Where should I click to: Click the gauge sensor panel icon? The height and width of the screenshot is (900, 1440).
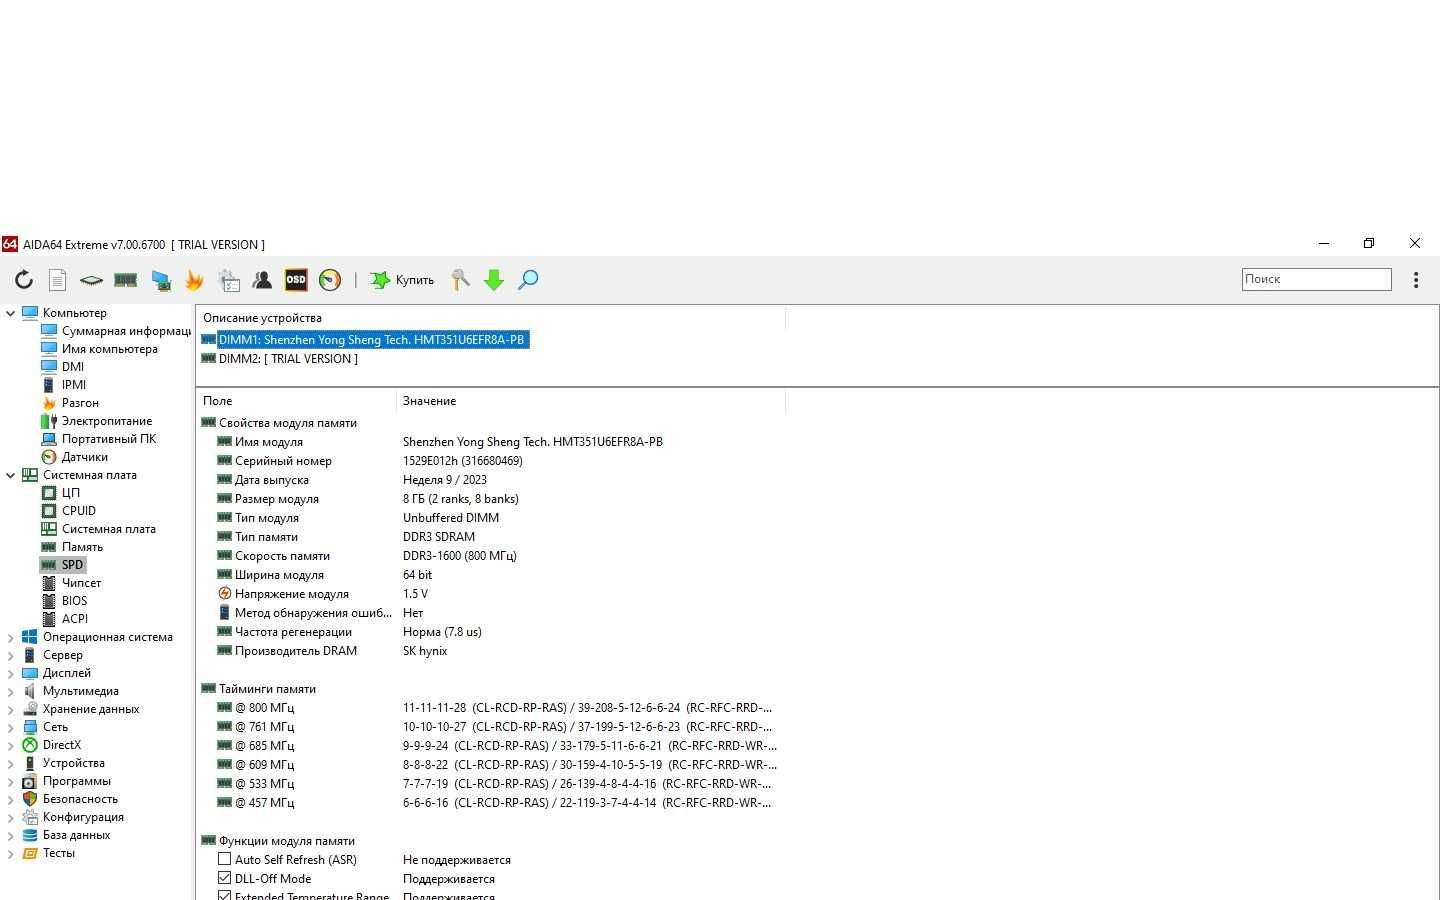[330, 280]
